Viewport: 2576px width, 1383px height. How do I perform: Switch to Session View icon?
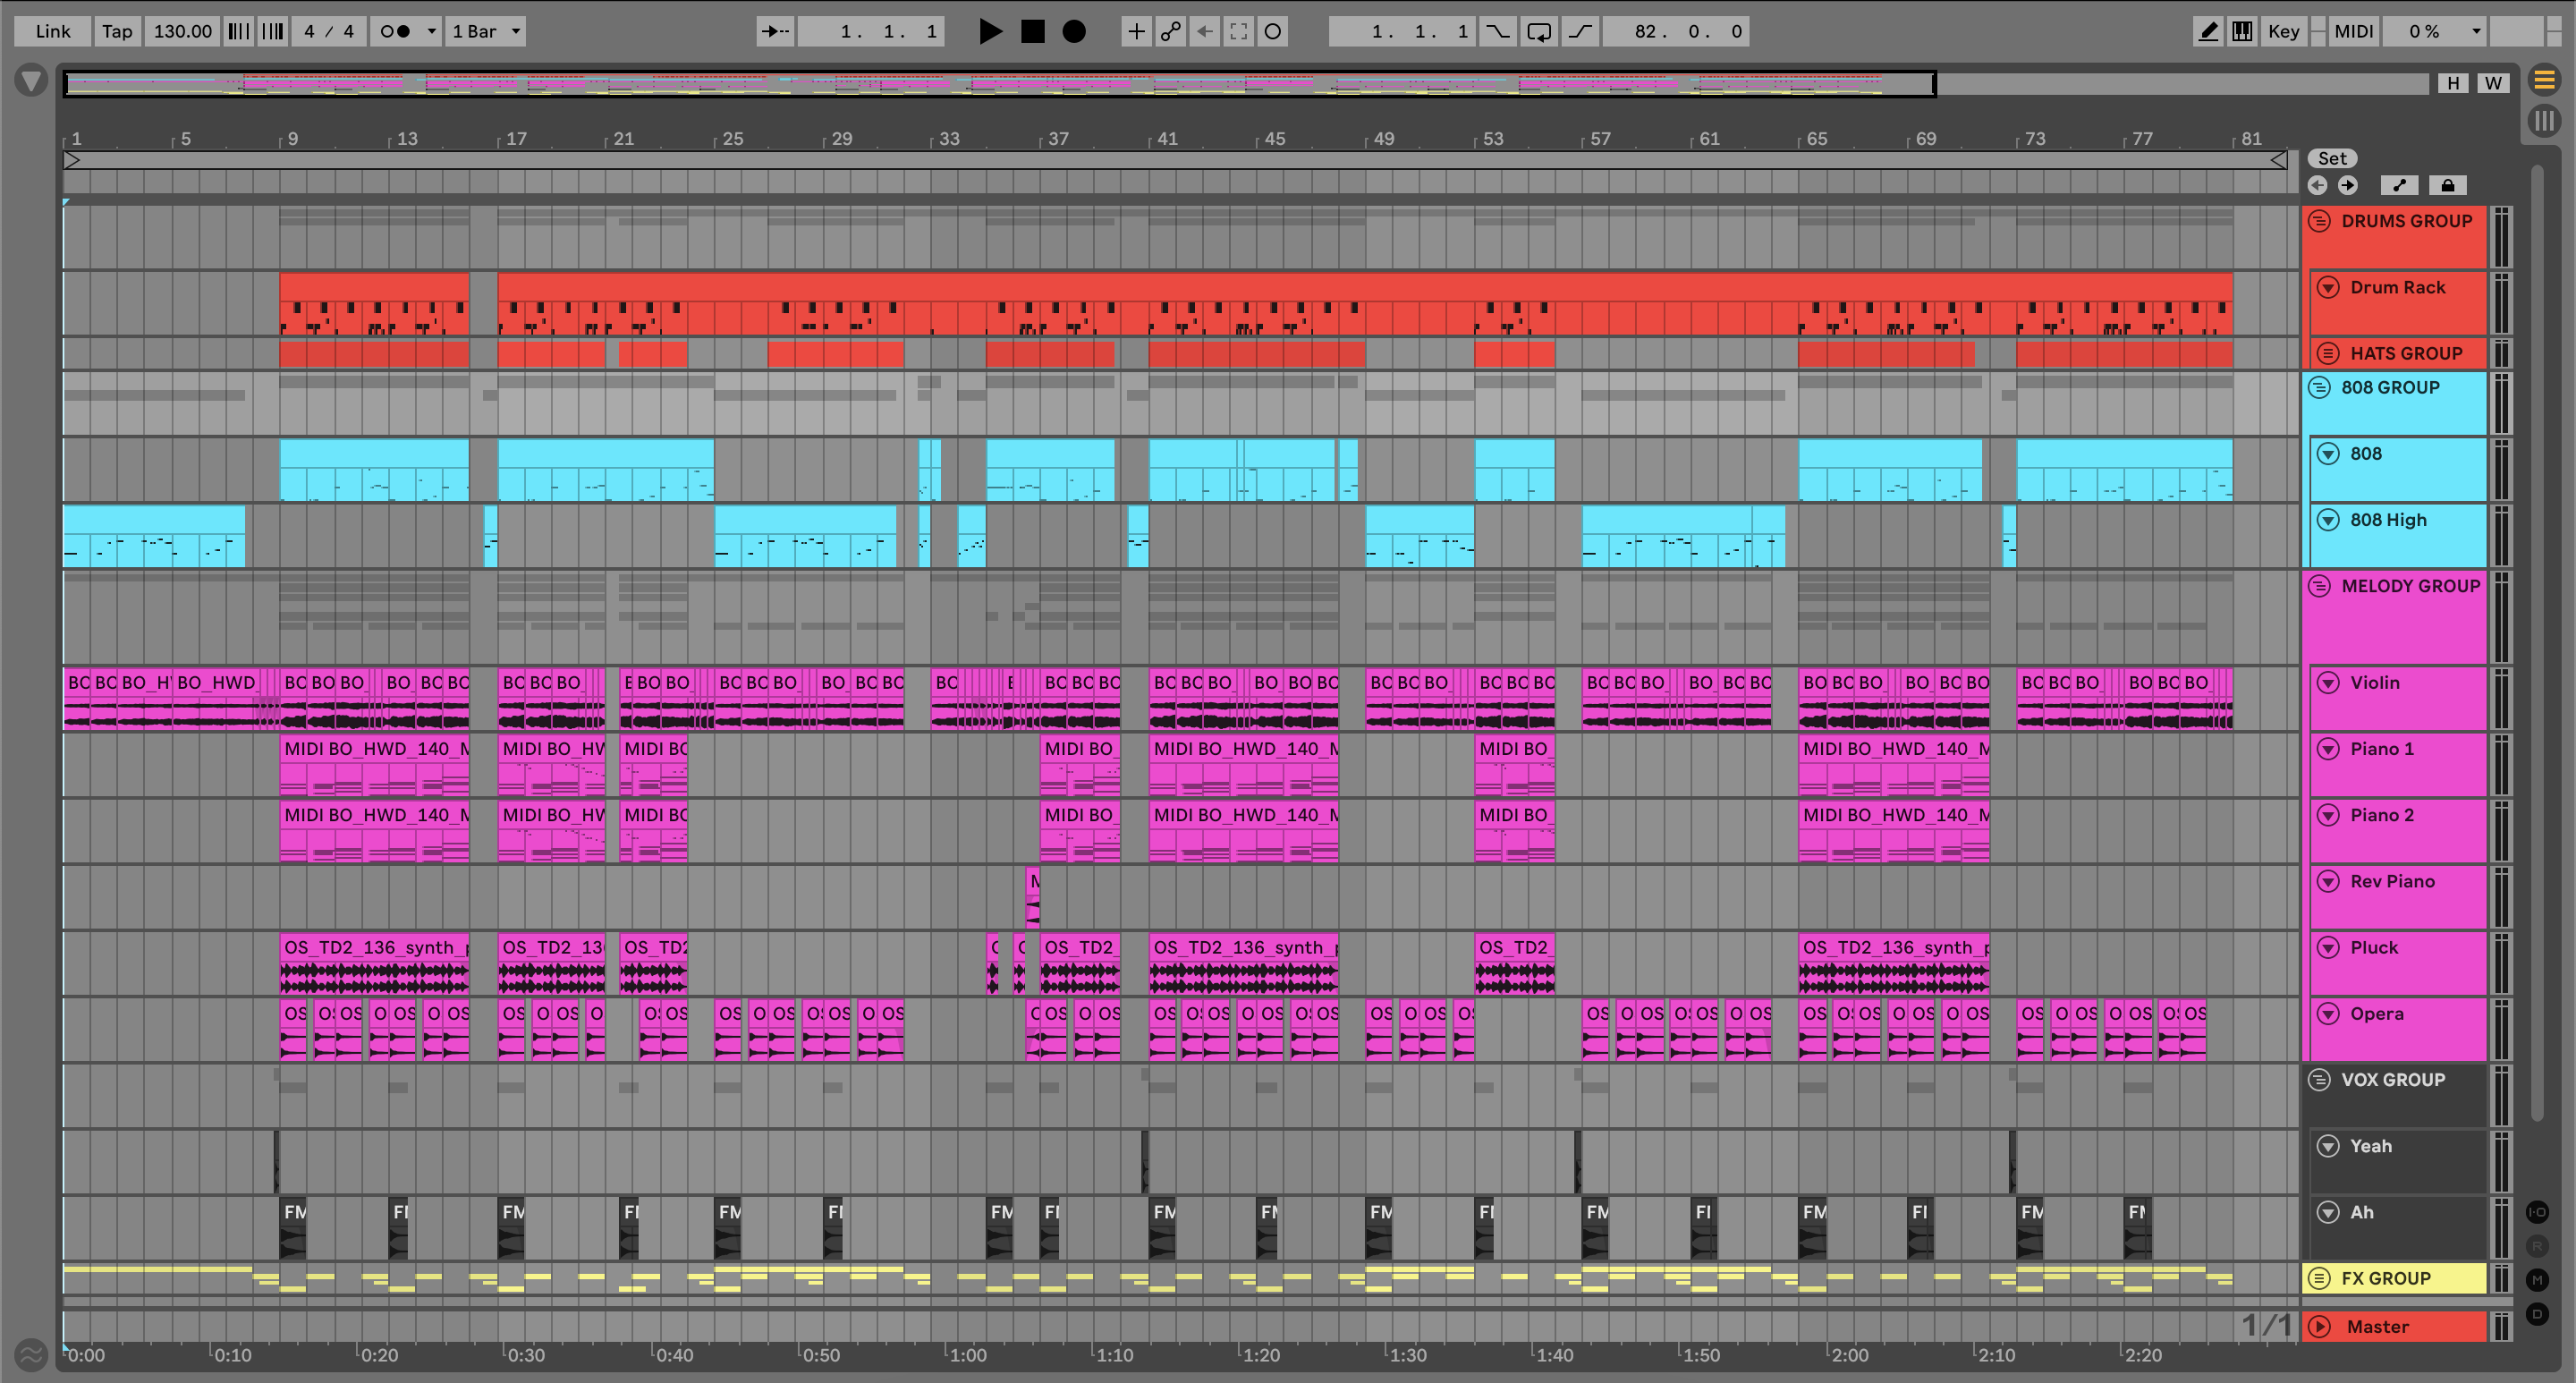[2544, 121]
